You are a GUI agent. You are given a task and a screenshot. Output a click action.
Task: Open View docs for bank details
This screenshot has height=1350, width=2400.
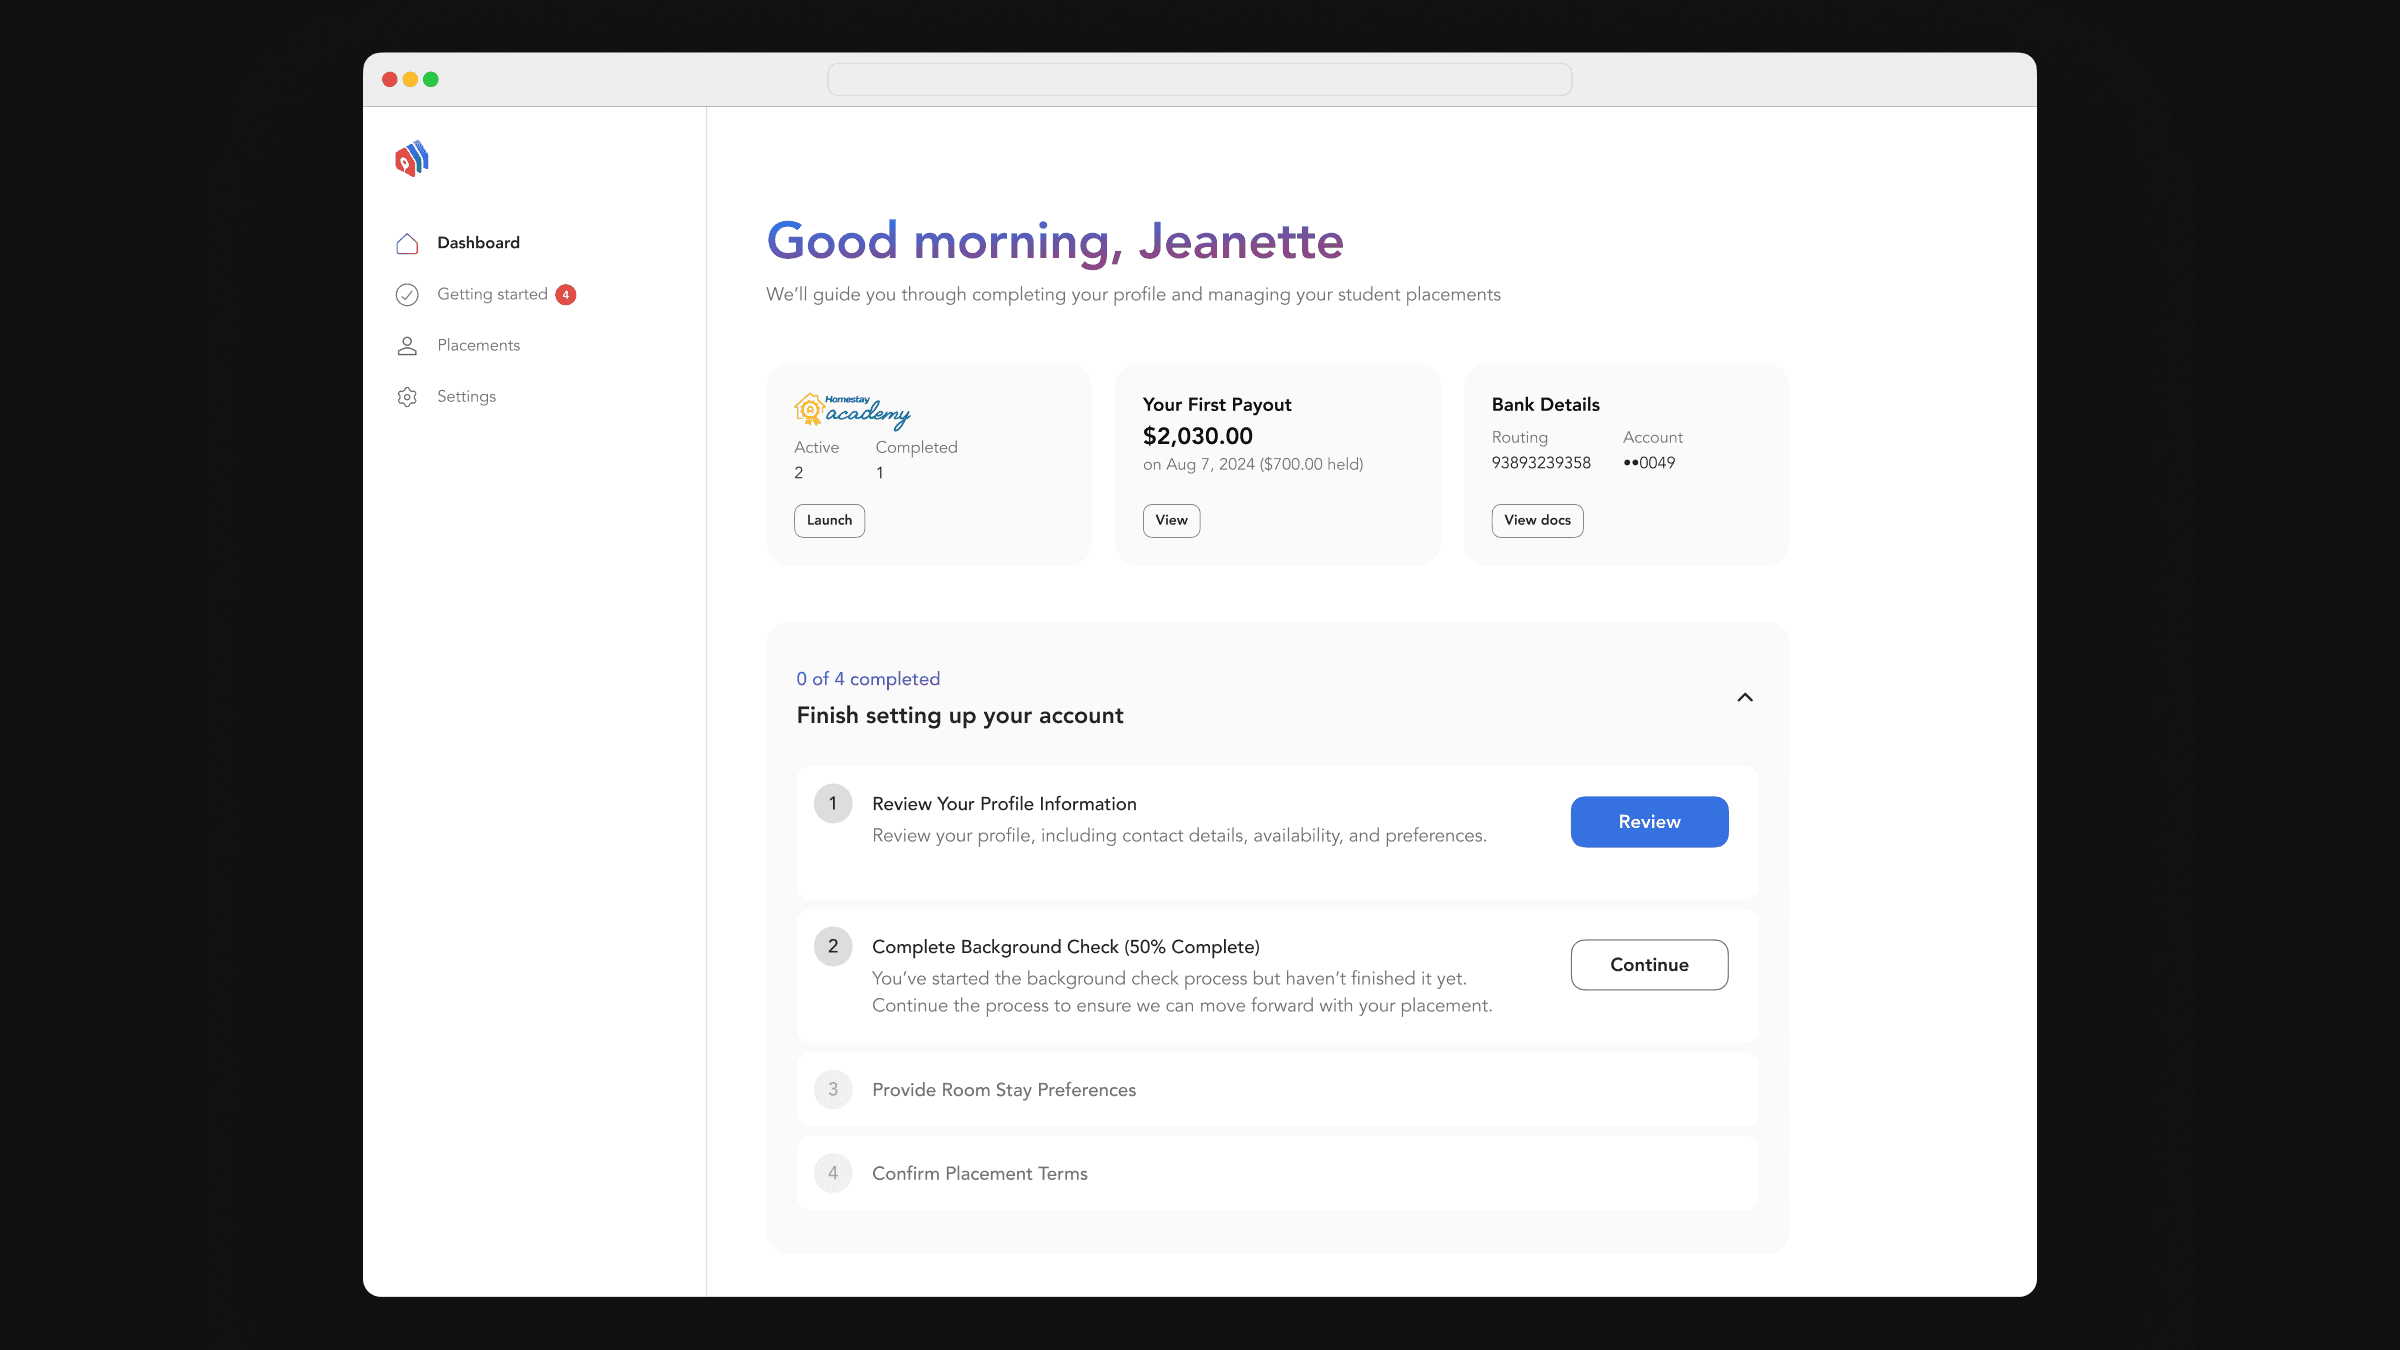pyautogui.click(x=1537, y=520)
